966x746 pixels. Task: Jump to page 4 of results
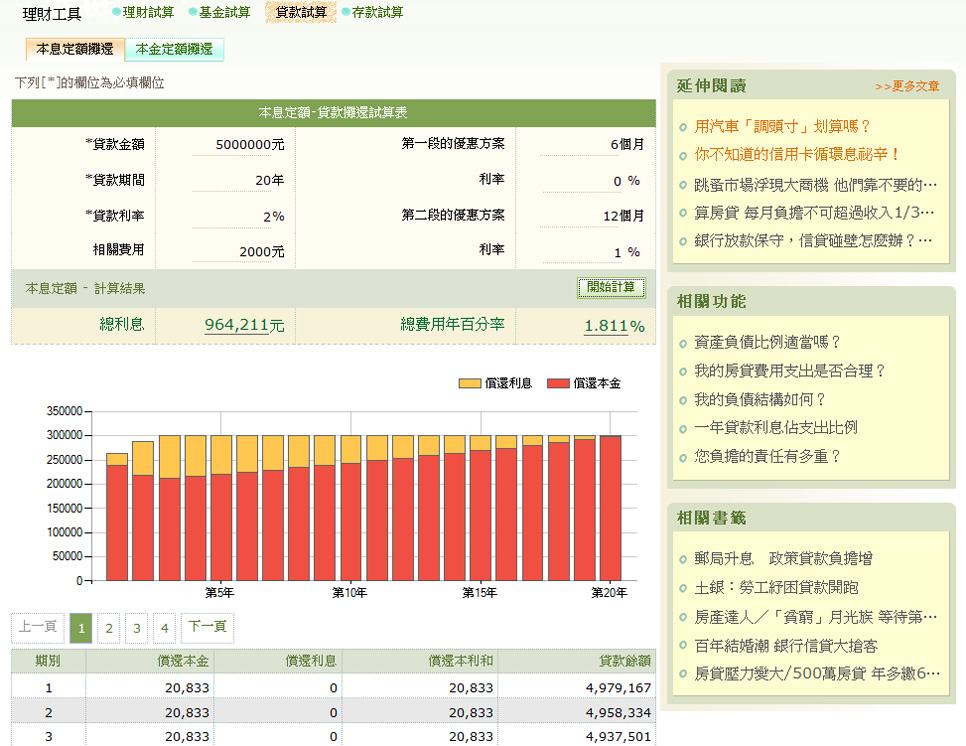pos(164,629)
